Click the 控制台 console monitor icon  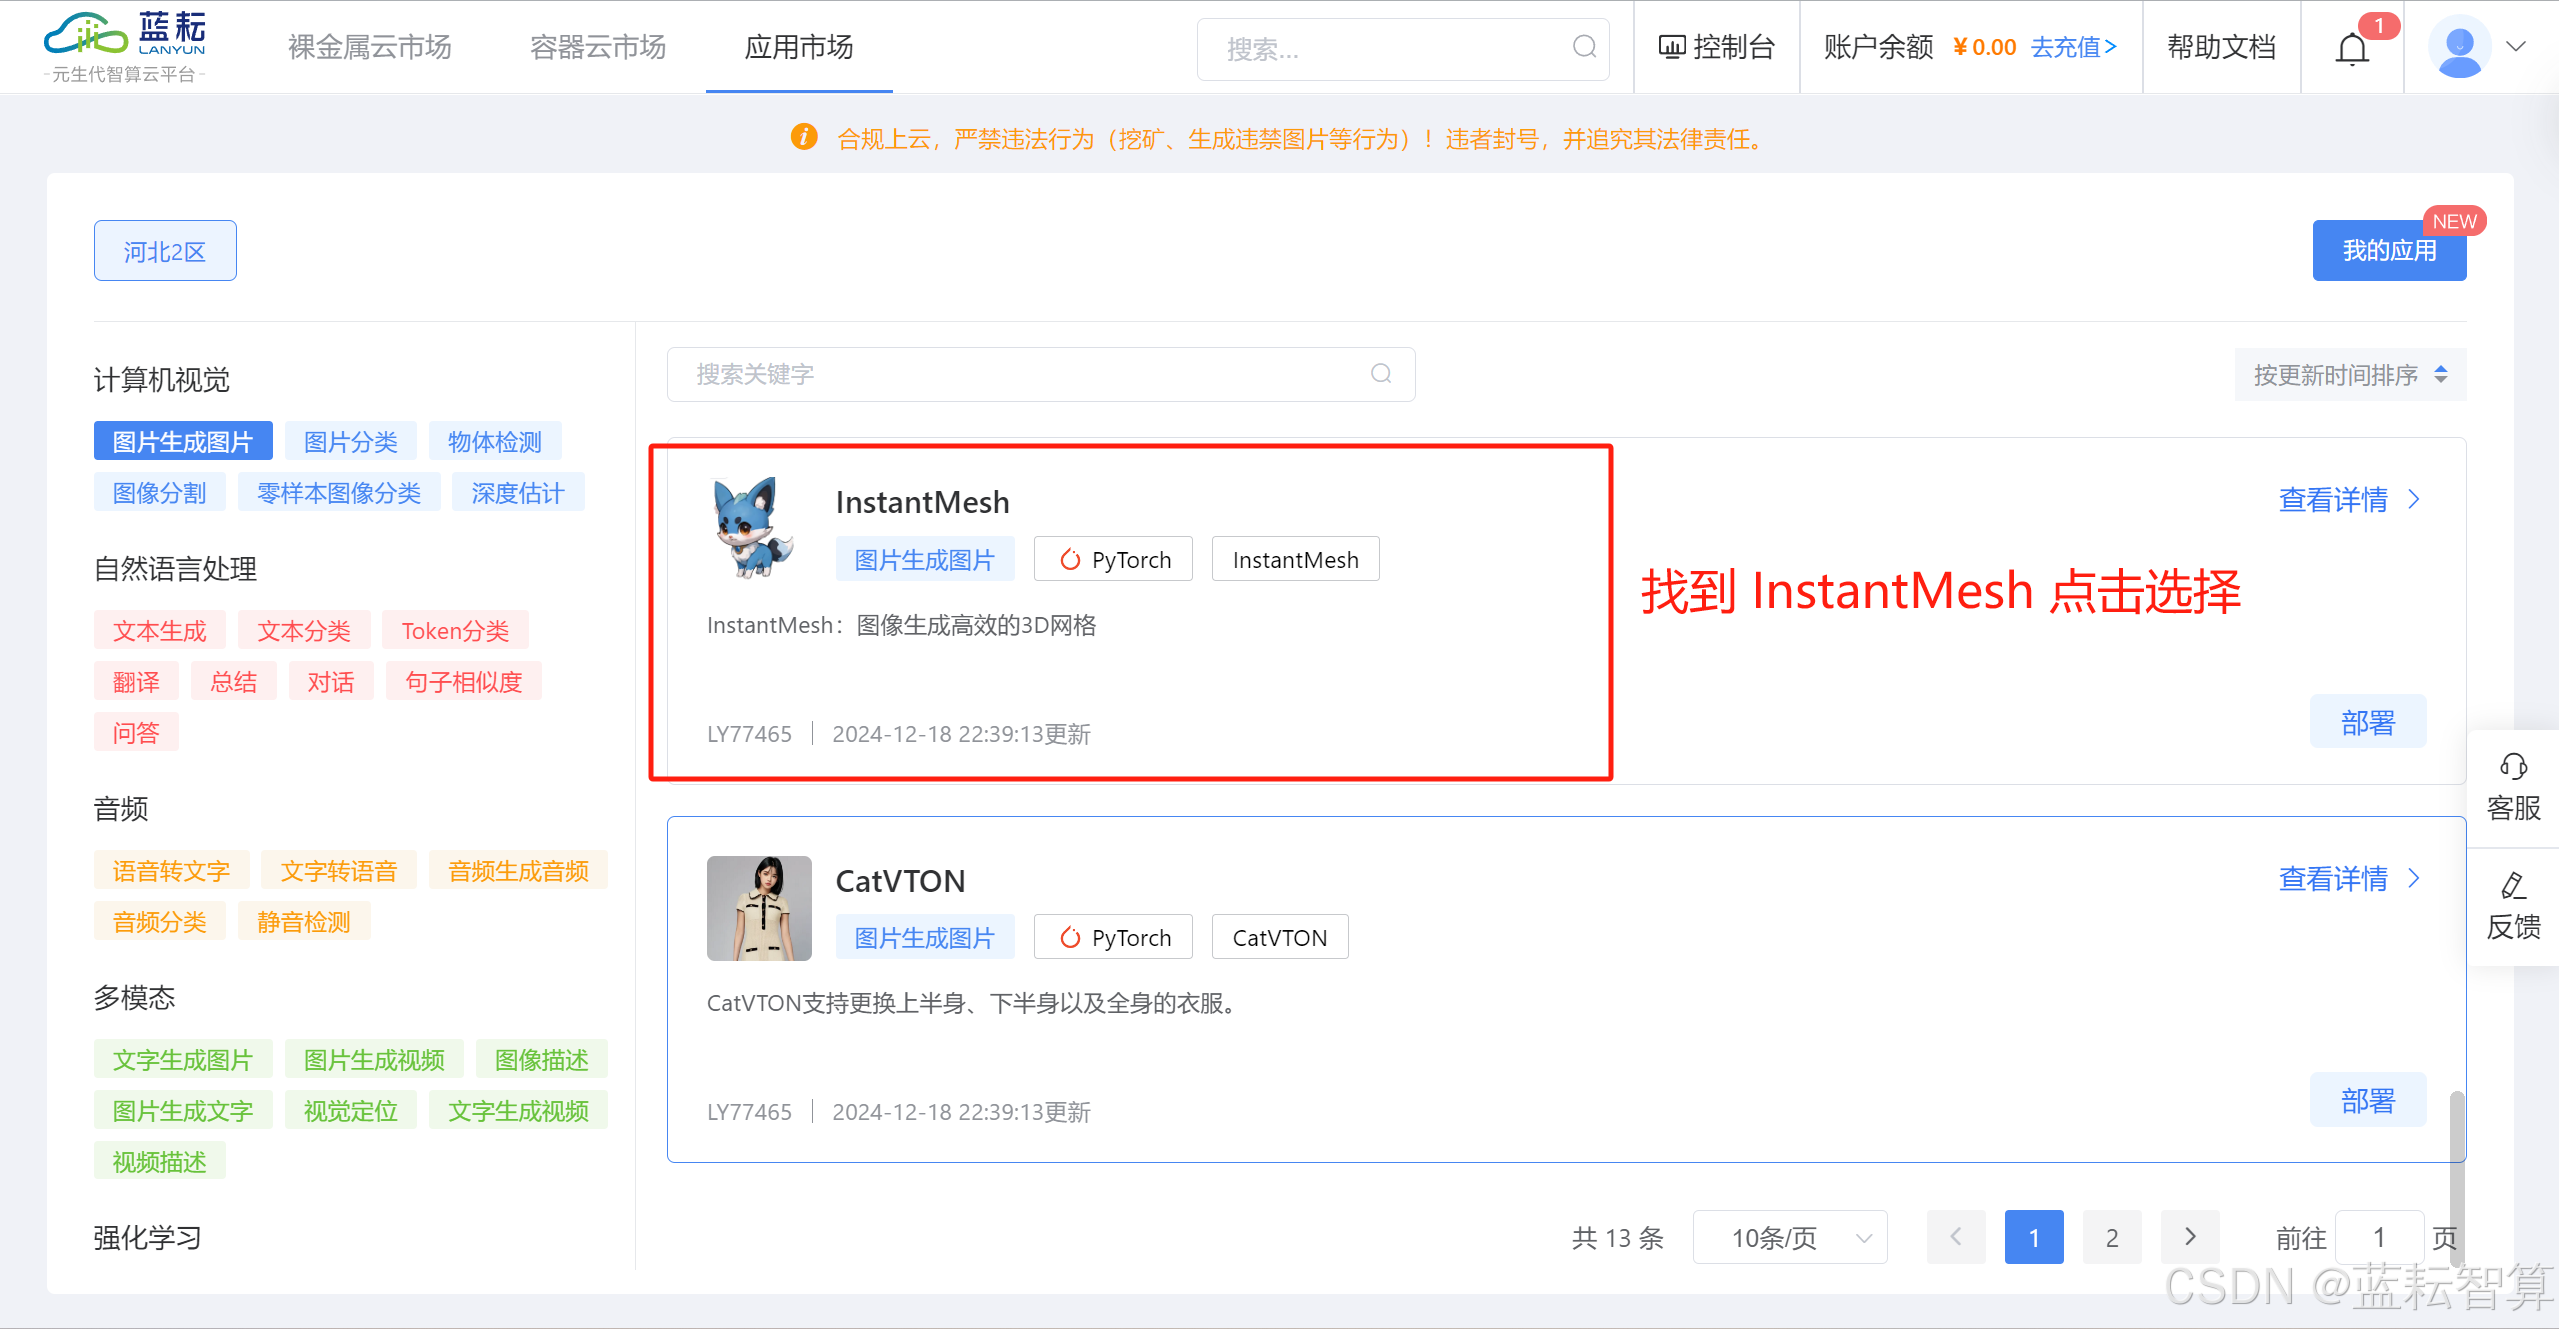coord(1671,47)
